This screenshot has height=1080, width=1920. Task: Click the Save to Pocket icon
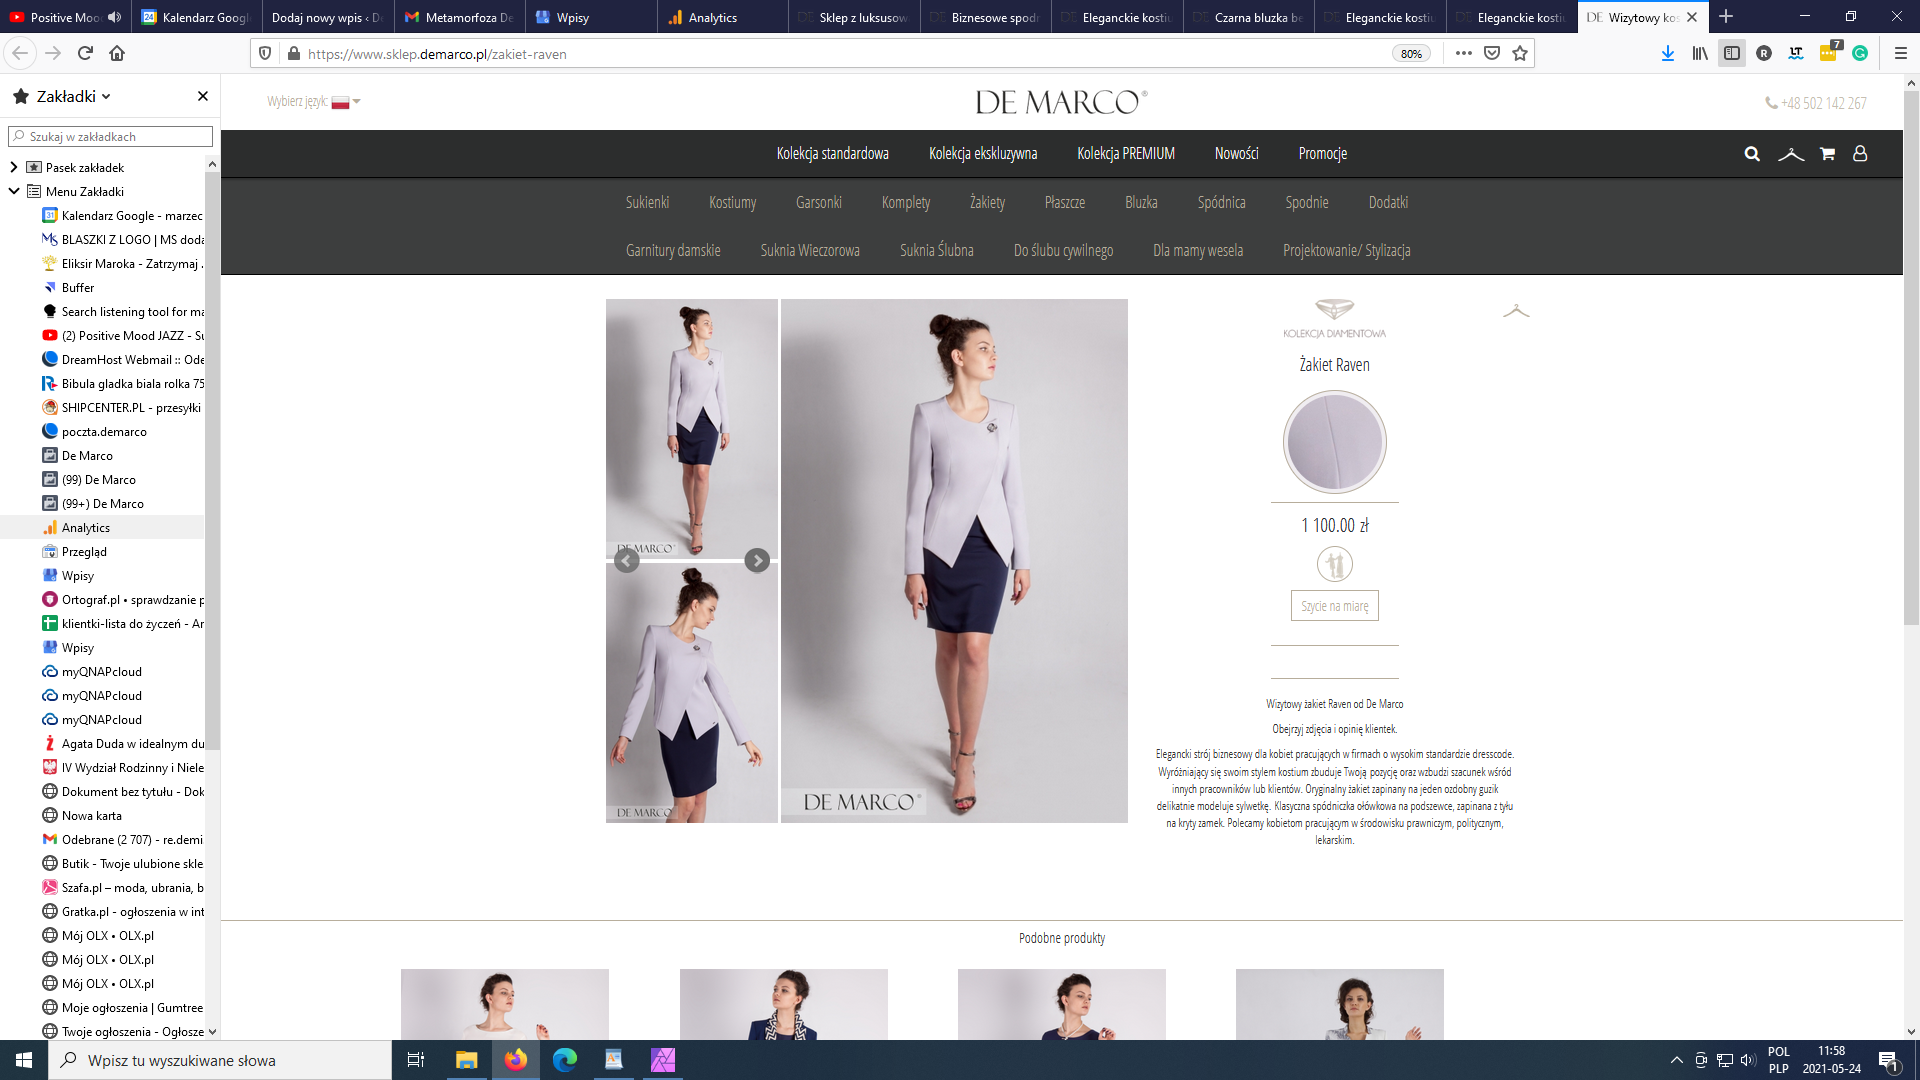coord(1492,54)
